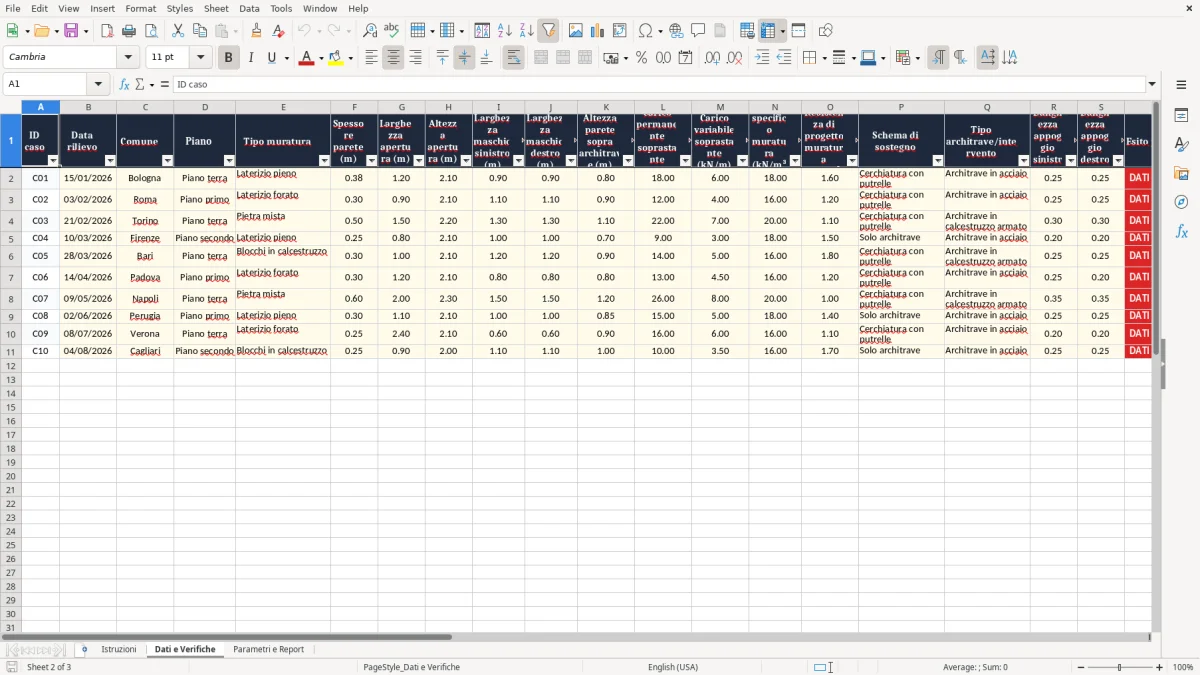Click the Add Decimal Place icon
Screen dimensions: 1200x675
712,58
